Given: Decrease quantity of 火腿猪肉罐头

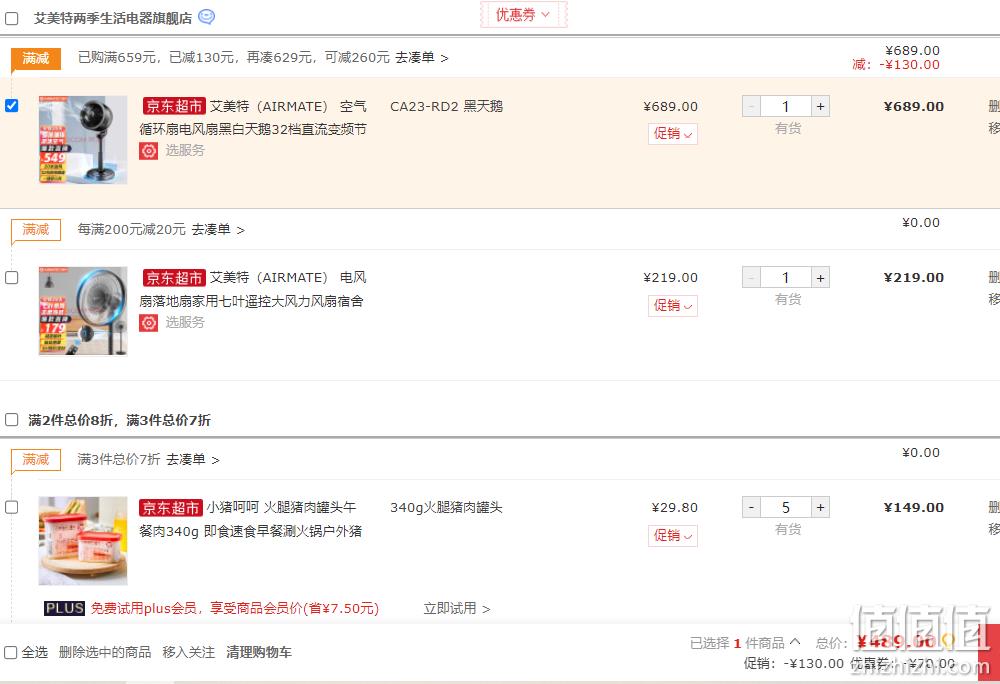Looking at the screenshot, I should [x=751, y=507].
